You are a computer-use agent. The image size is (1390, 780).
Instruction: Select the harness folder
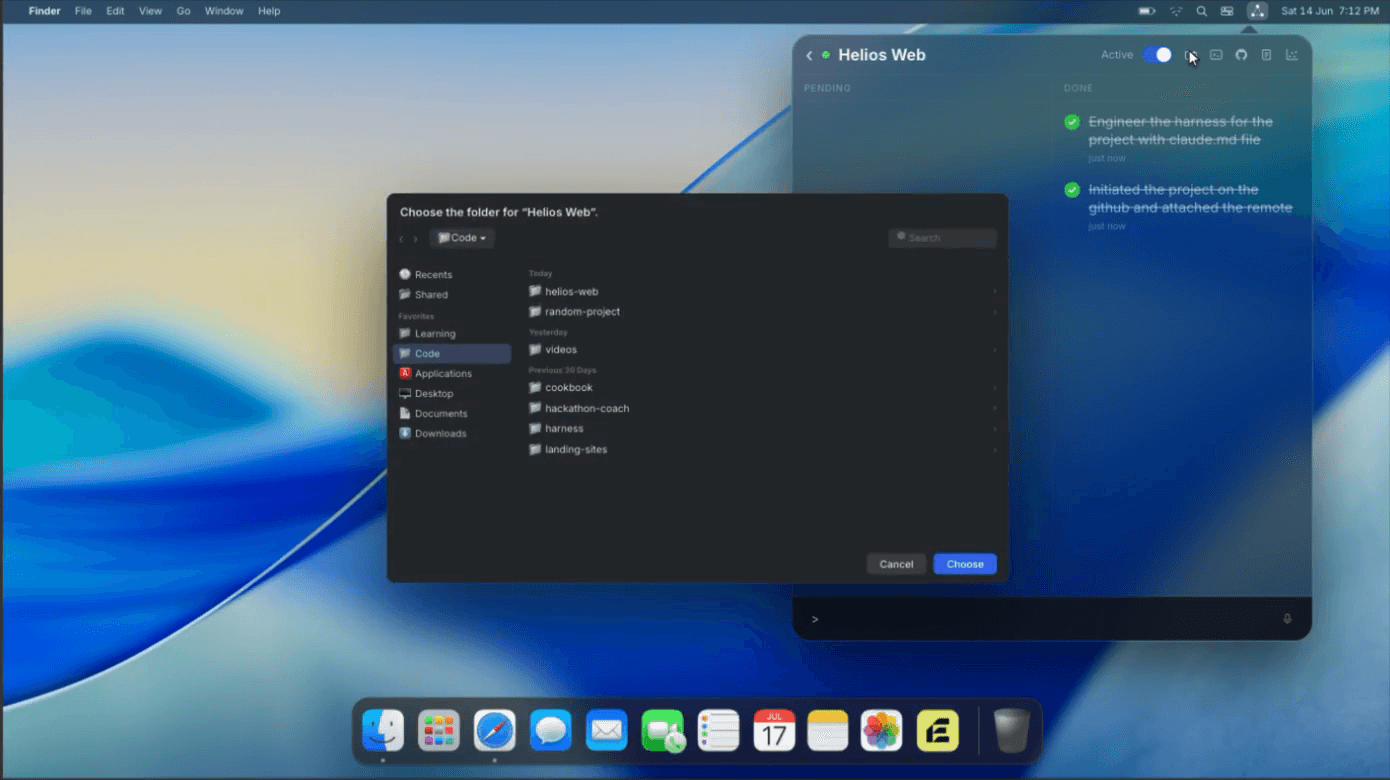pyautogui.click(x=763, y=429)
